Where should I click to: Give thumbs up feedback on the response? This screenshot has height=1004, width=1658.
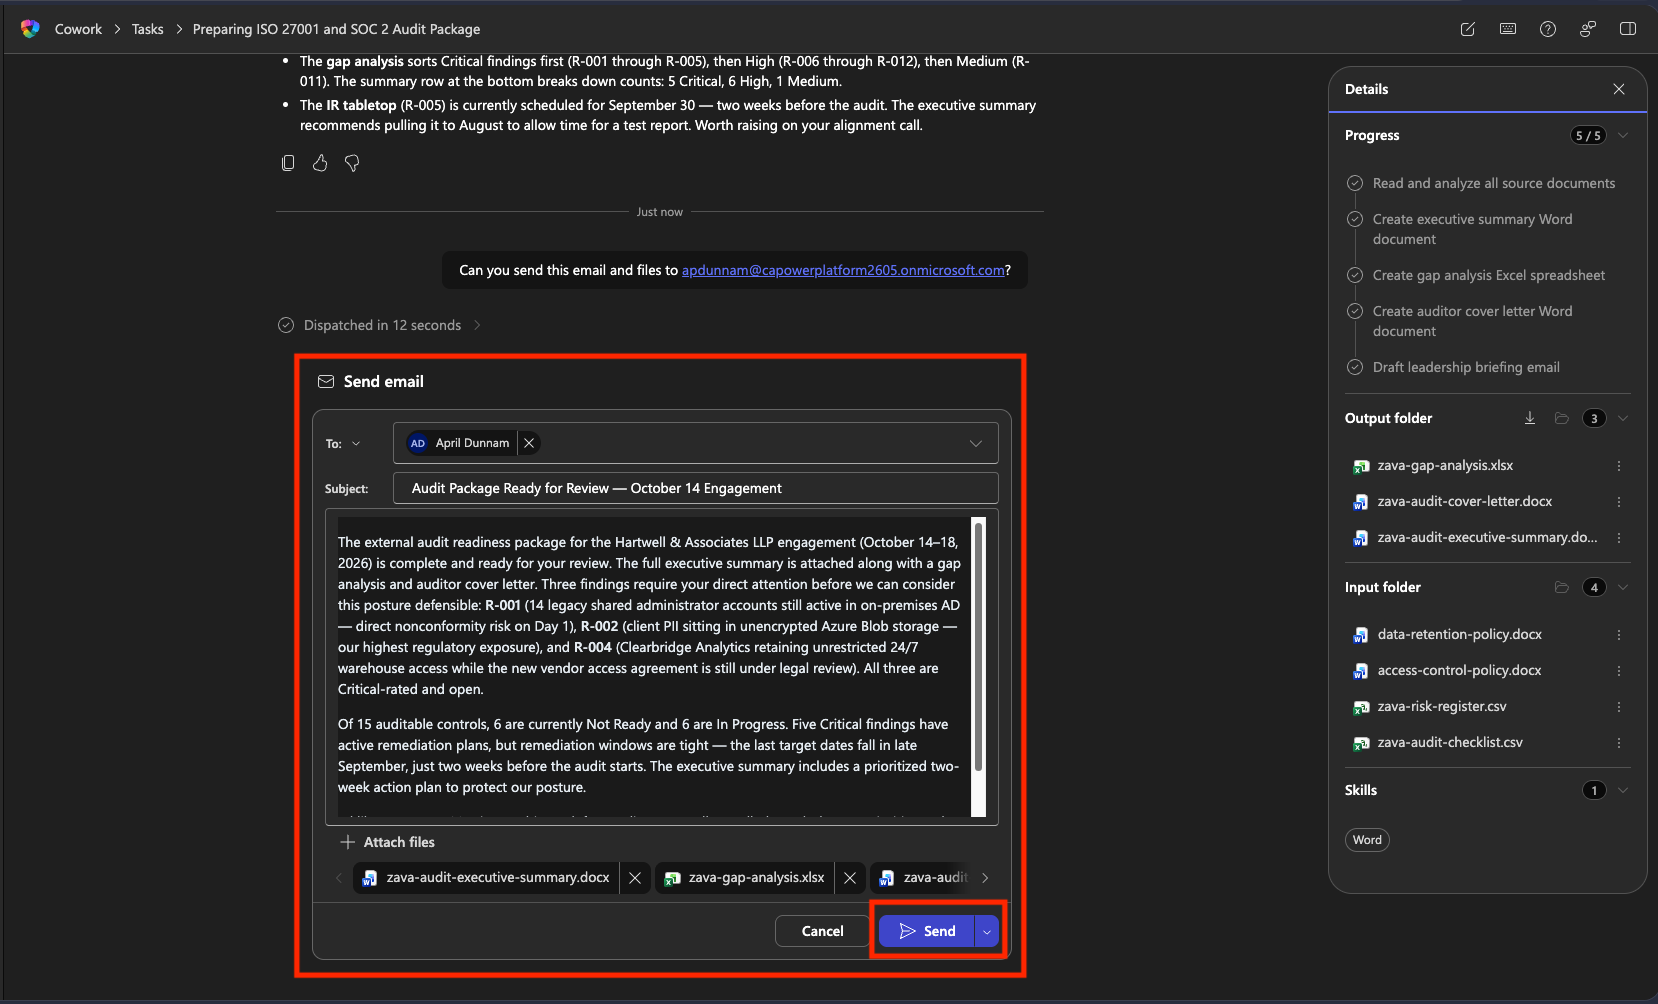click(319, 163)
